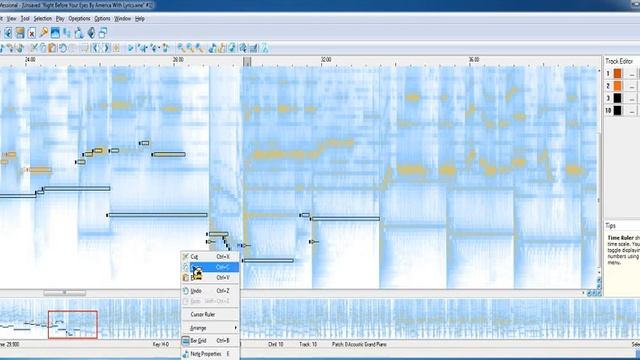Click track 1 orange color swatch
640x360 pixels.
tap(618, 73)
